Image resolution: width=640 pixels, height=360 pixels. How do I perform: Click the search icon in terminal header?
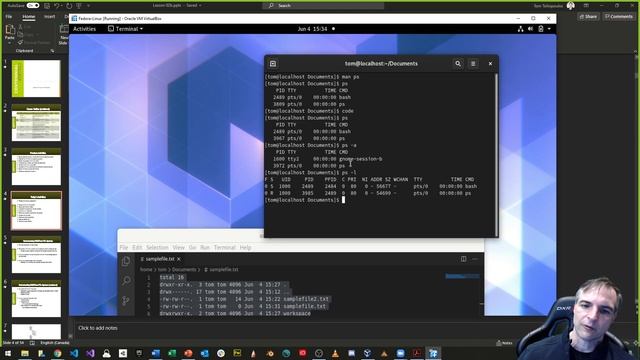coord(458,64)
